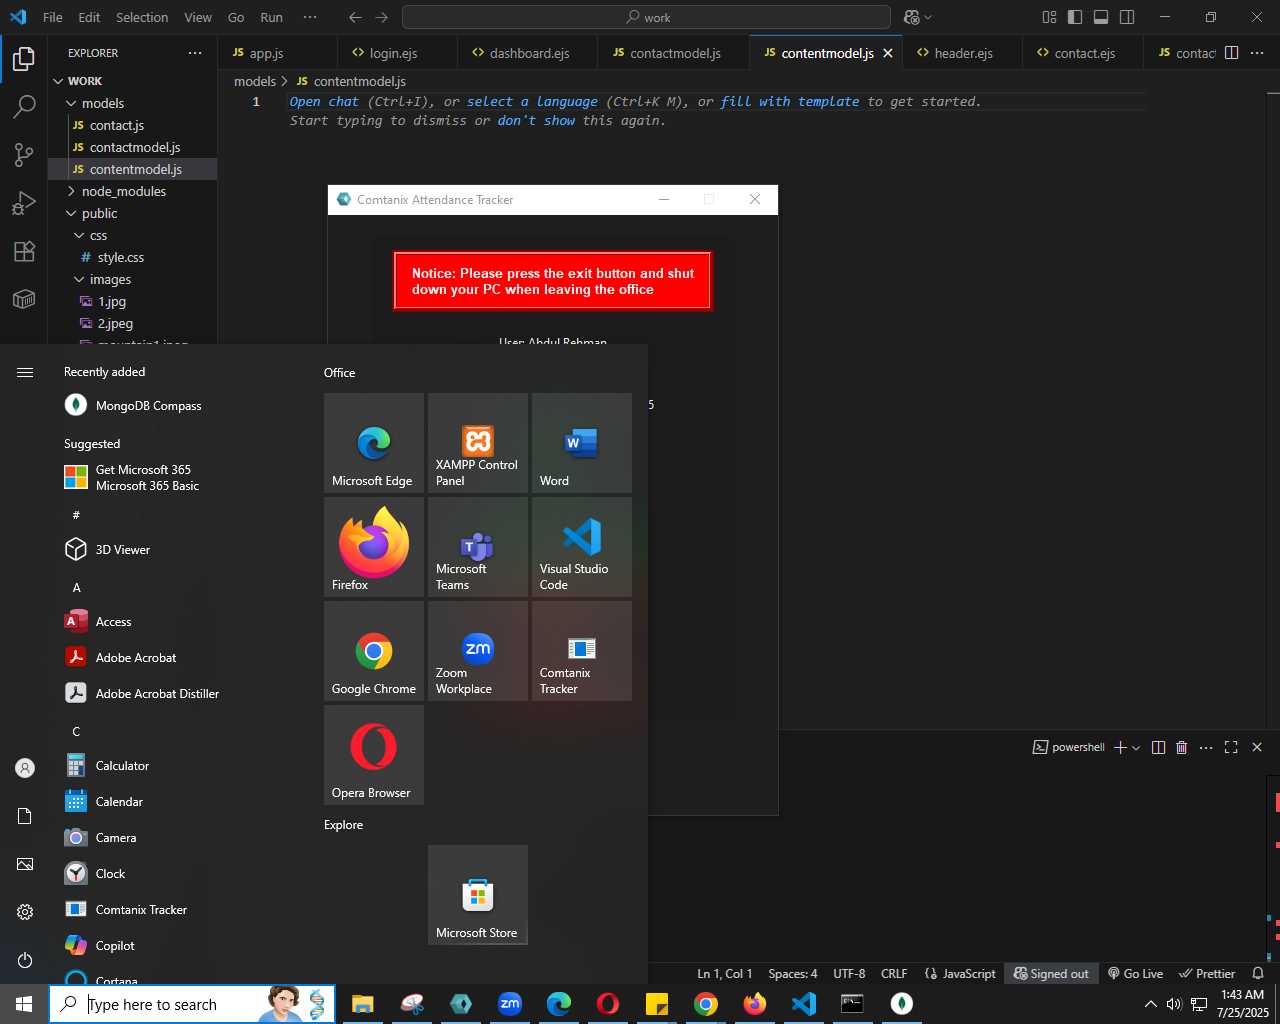This screenshot has width=1280, height=1024.
Task: Open contact.js in the models folder
Action: click(132, 125)
